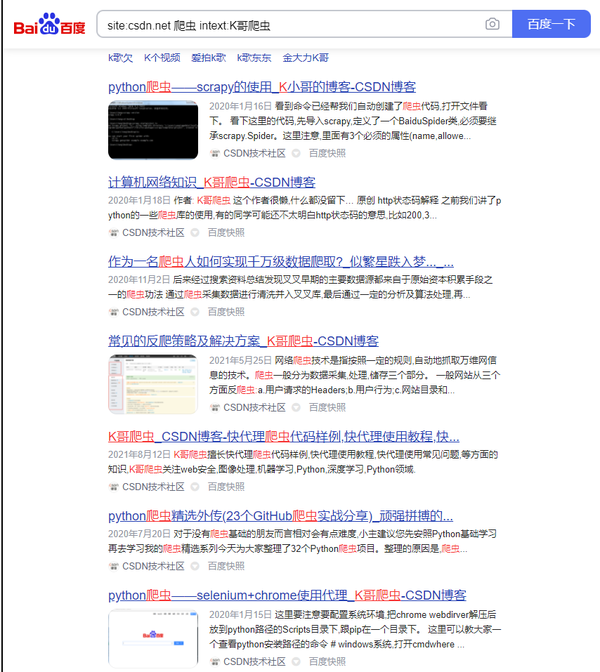
Task: Click CSDN icon under selenium result
Action: pyautogui.click(x=215, y=662)
